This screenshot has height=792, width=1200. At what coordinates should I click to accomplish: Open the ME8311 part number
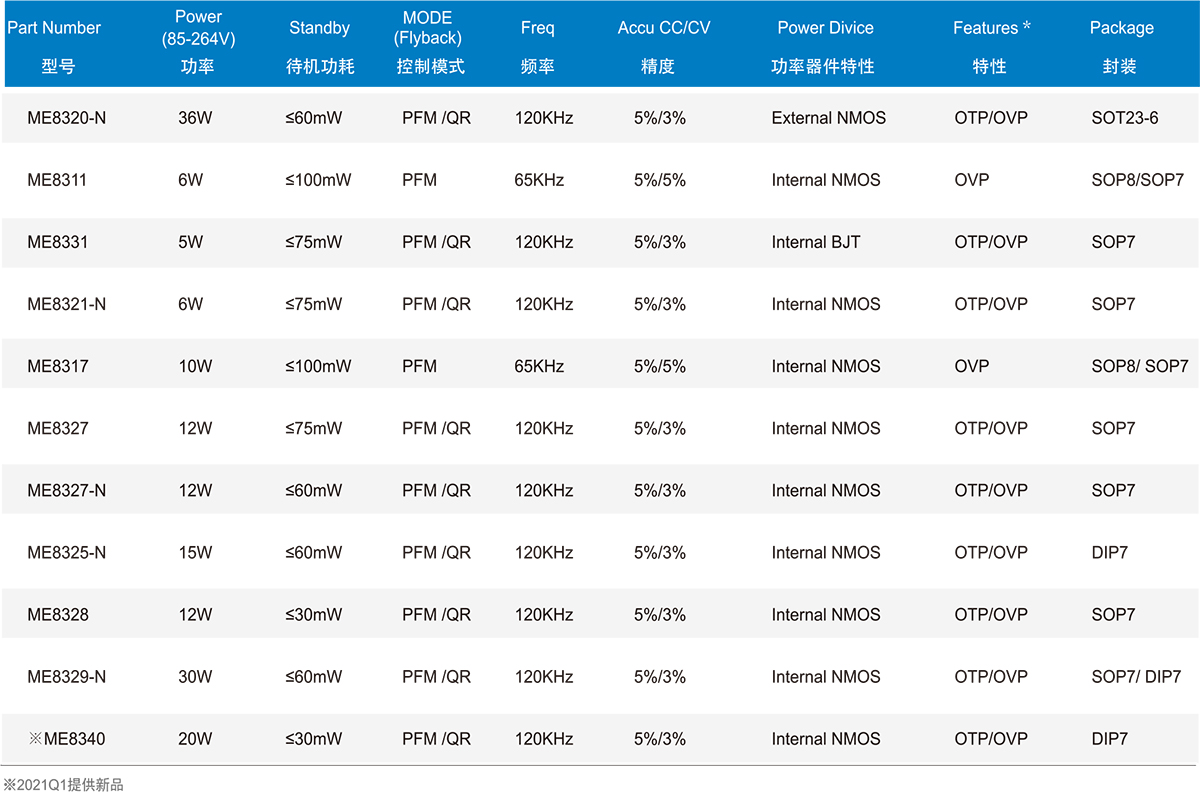tap(57, 180)
